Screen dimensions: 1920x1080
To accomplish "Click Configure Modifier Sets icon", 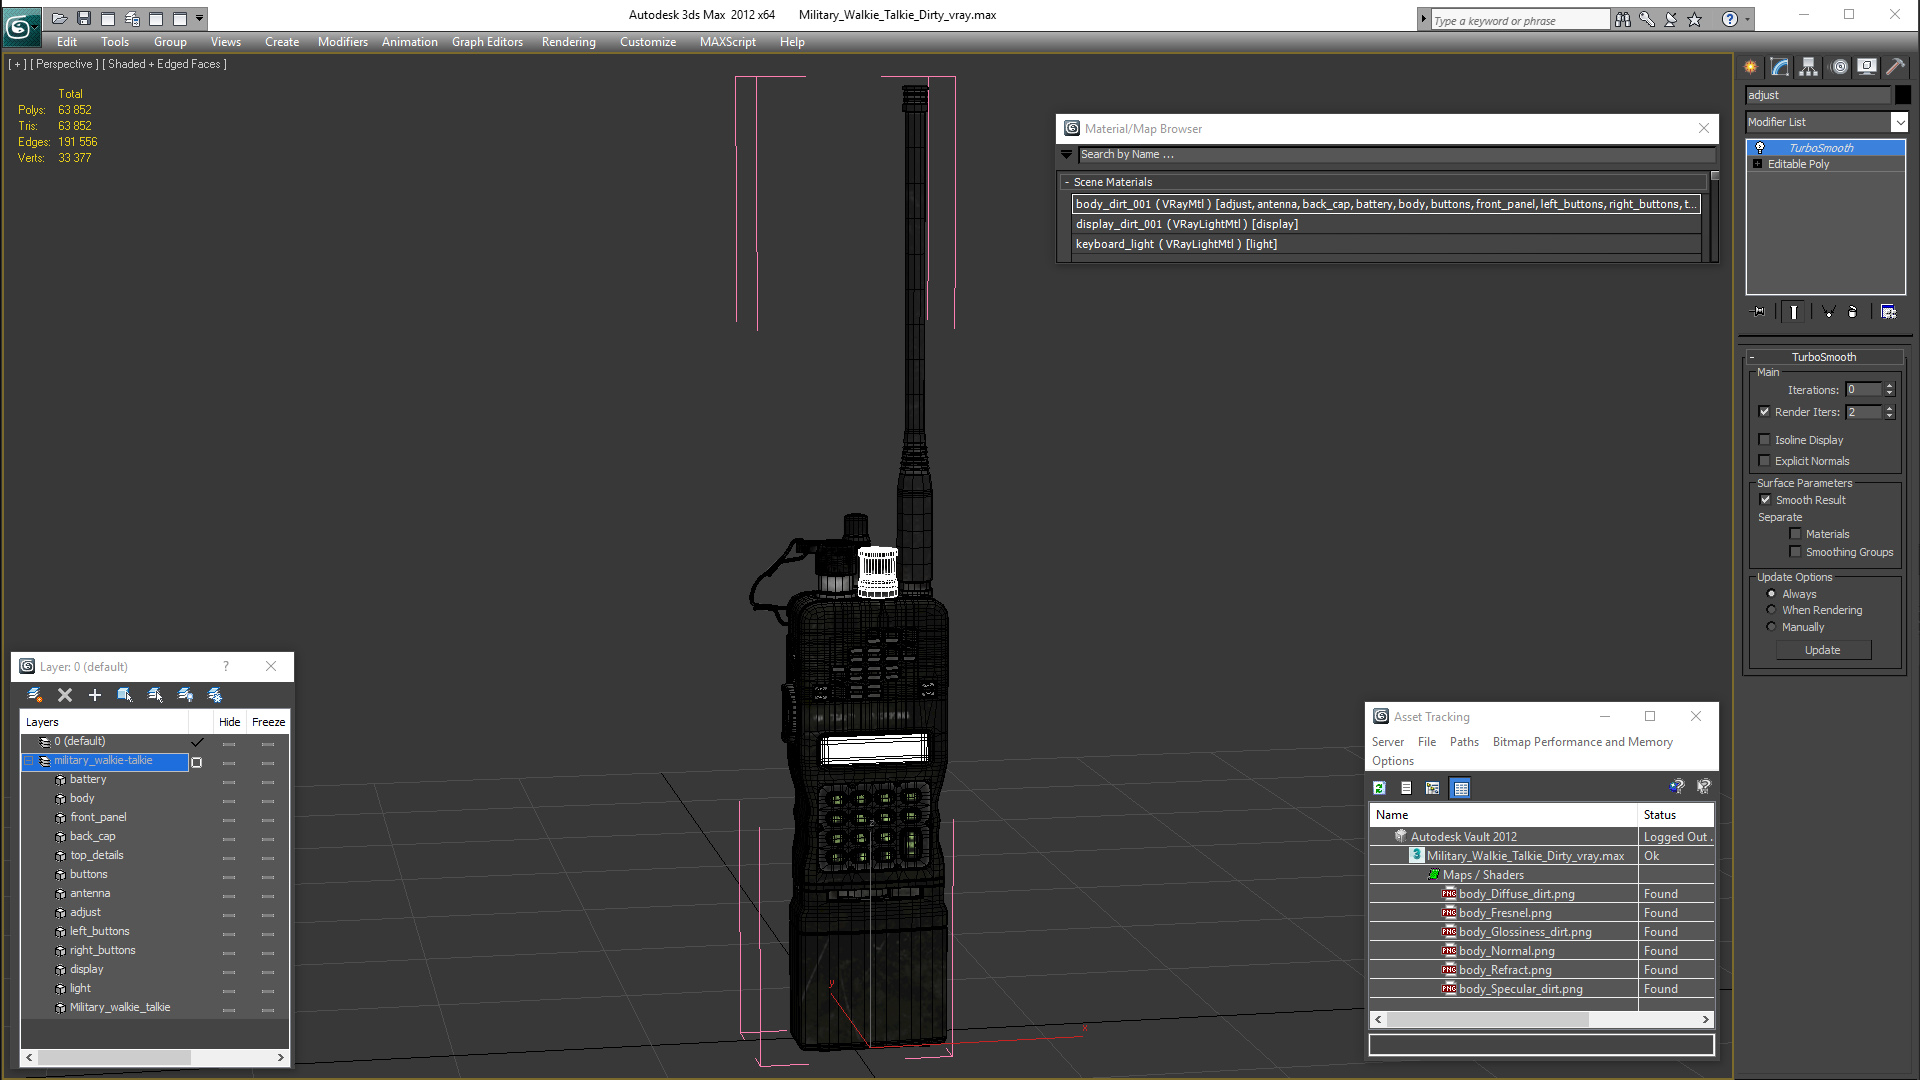I will (x=1888, y=312).
